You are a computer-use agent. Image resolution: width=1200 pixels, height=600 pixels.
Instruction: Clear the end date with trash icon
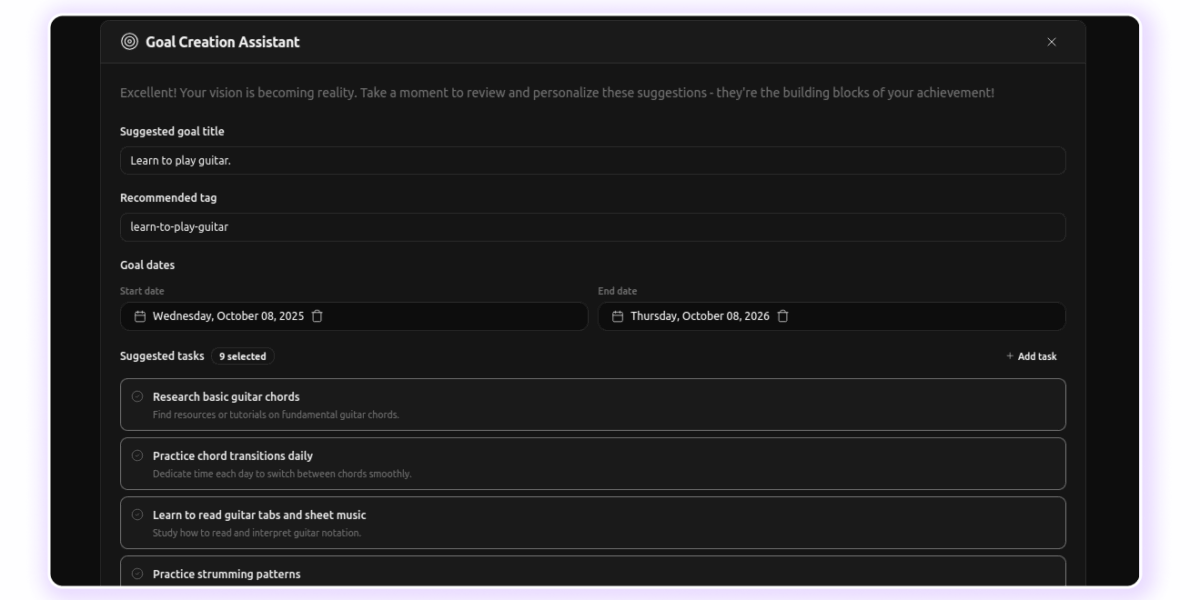click(783, 317)
